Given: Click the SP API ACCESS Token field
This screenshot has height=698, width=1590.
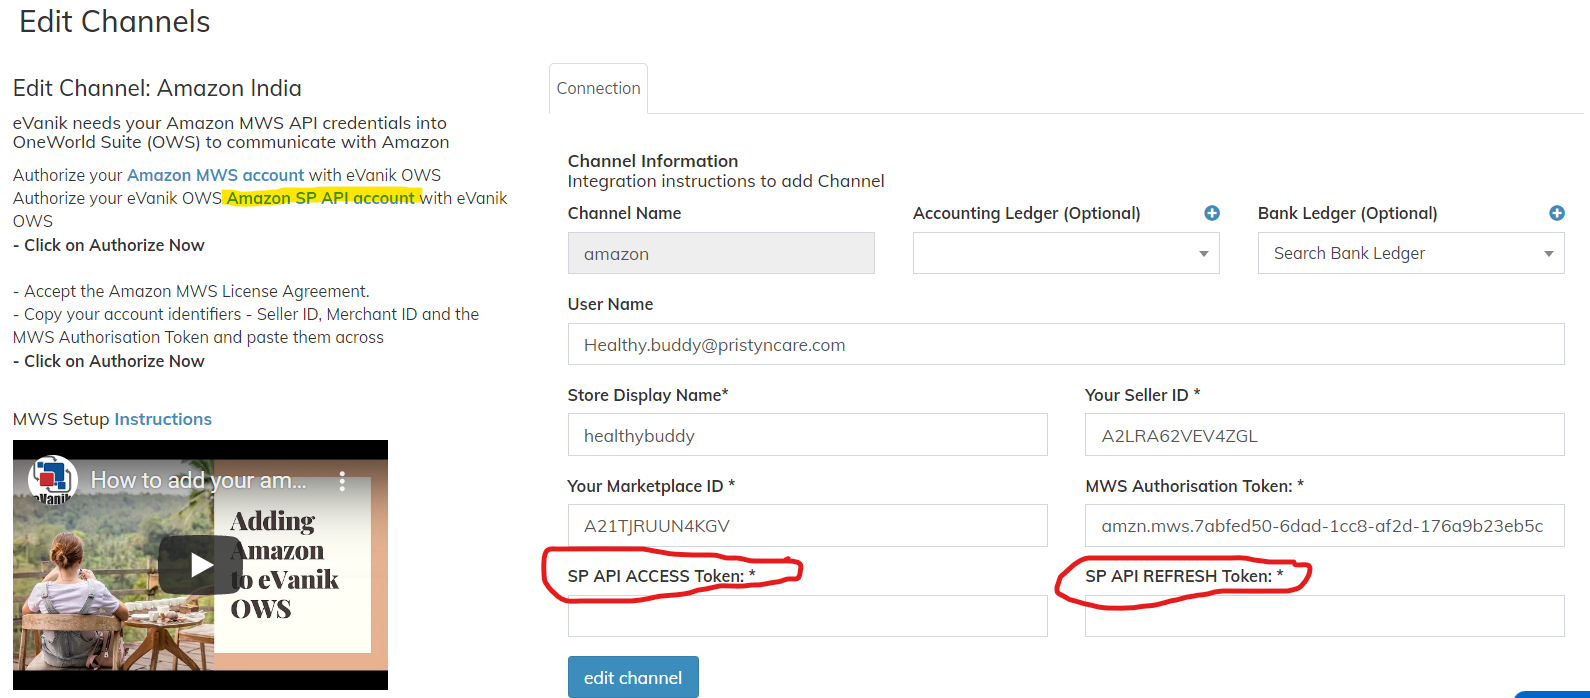Looking at the screenshot, I should (x=808, y=616).
